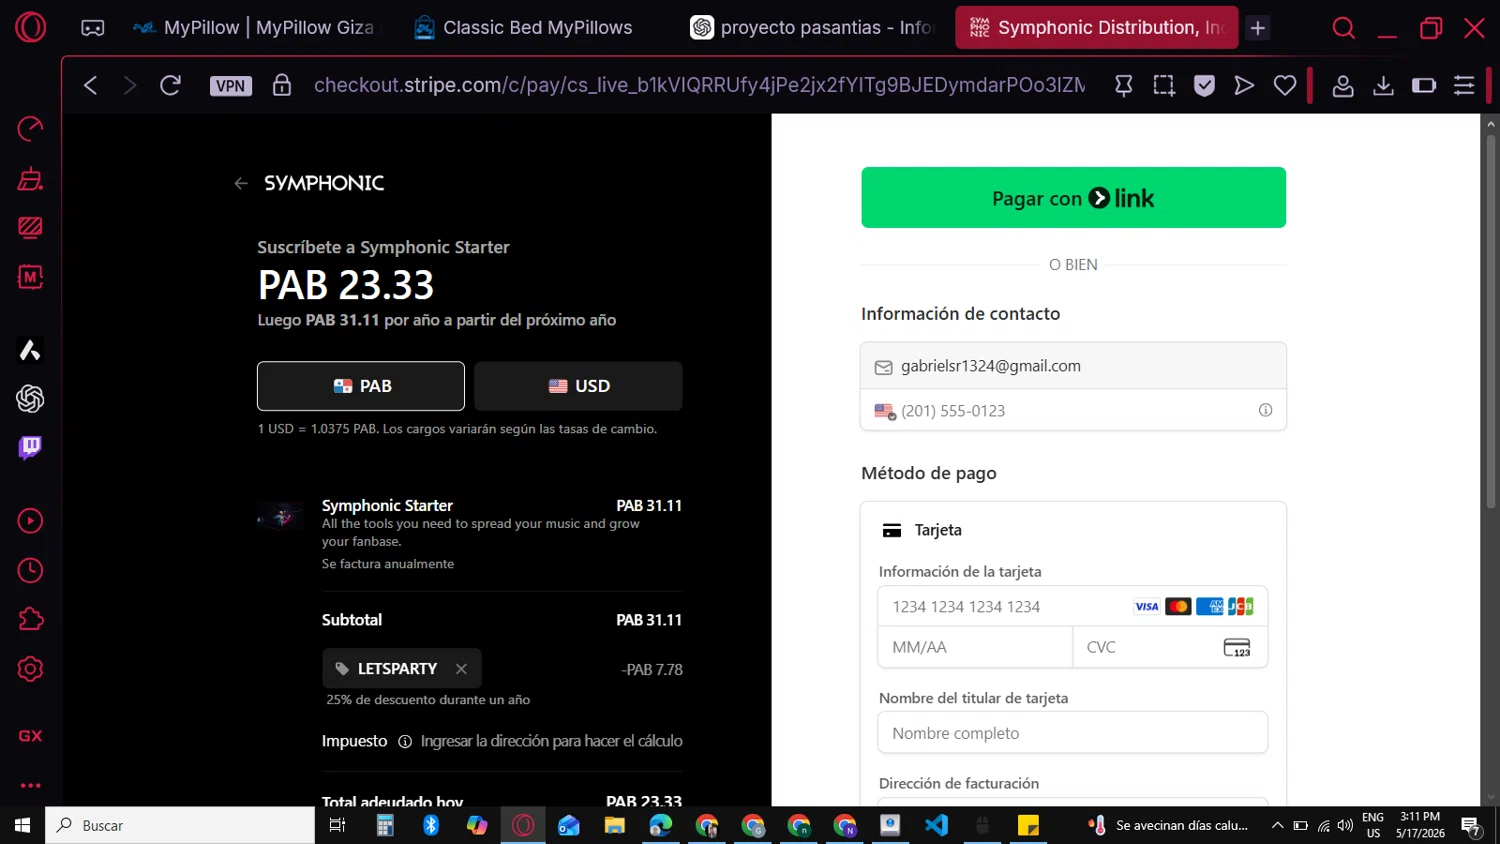
Task: Open GX Control speedometer in sidebar
Action: pyautogui.click(x=30, y=128)
